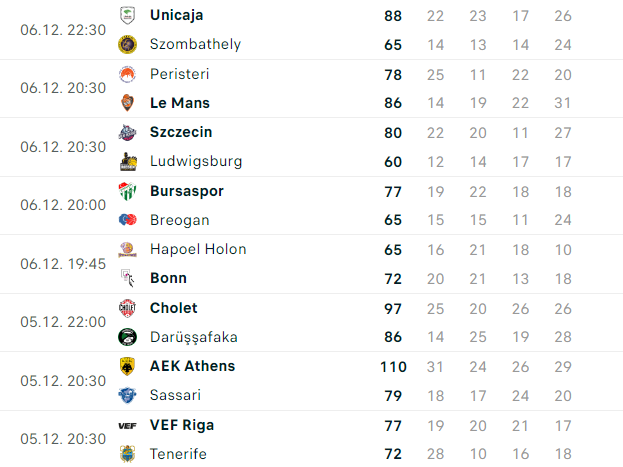Select the Sassari team name
623x467 pixels.
click(x=175, y=395)
